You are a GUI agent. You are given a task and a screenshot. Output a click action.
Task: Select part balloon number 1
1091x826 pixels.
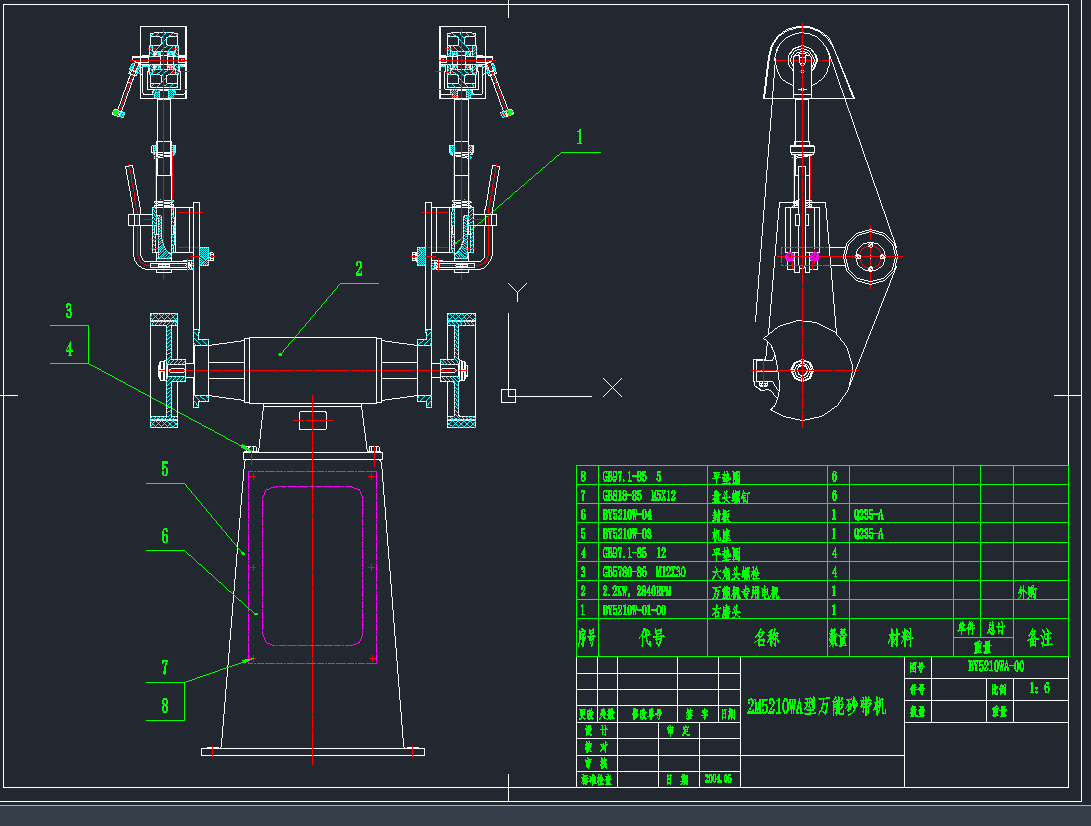[578, 138]
